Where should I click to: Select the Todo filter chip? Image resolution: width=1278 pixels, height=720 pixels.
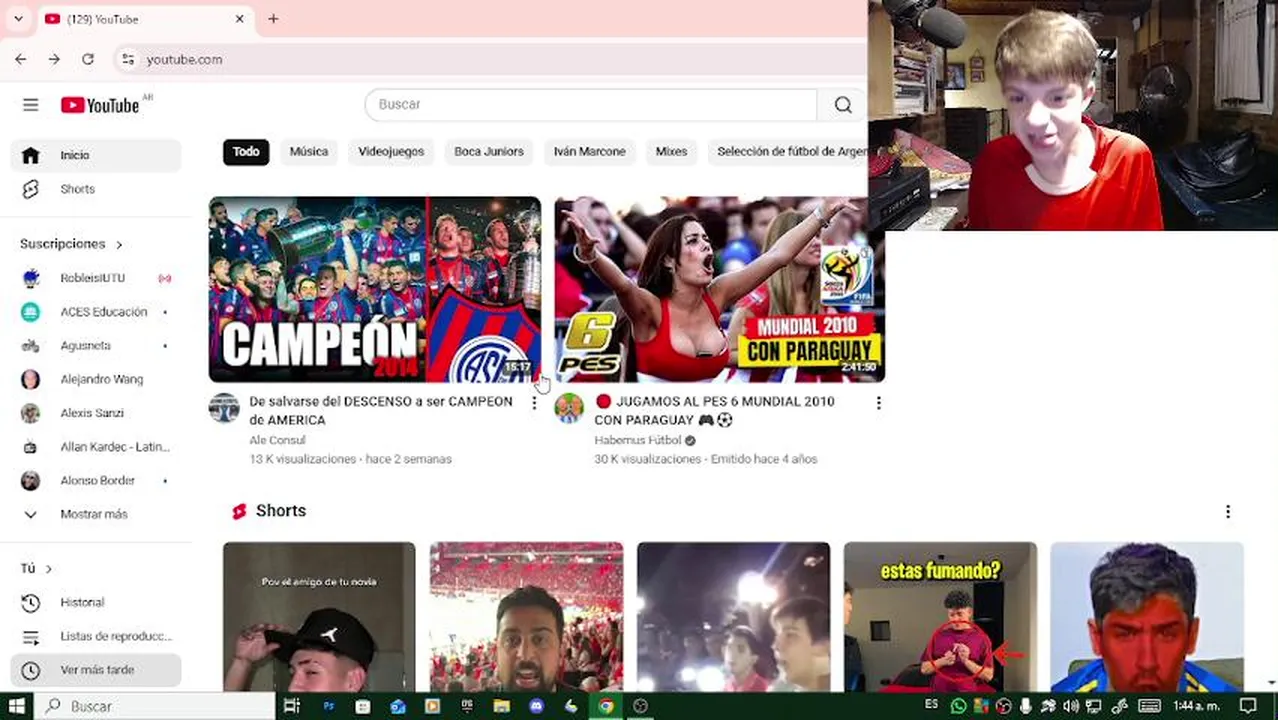coord(246,152)
